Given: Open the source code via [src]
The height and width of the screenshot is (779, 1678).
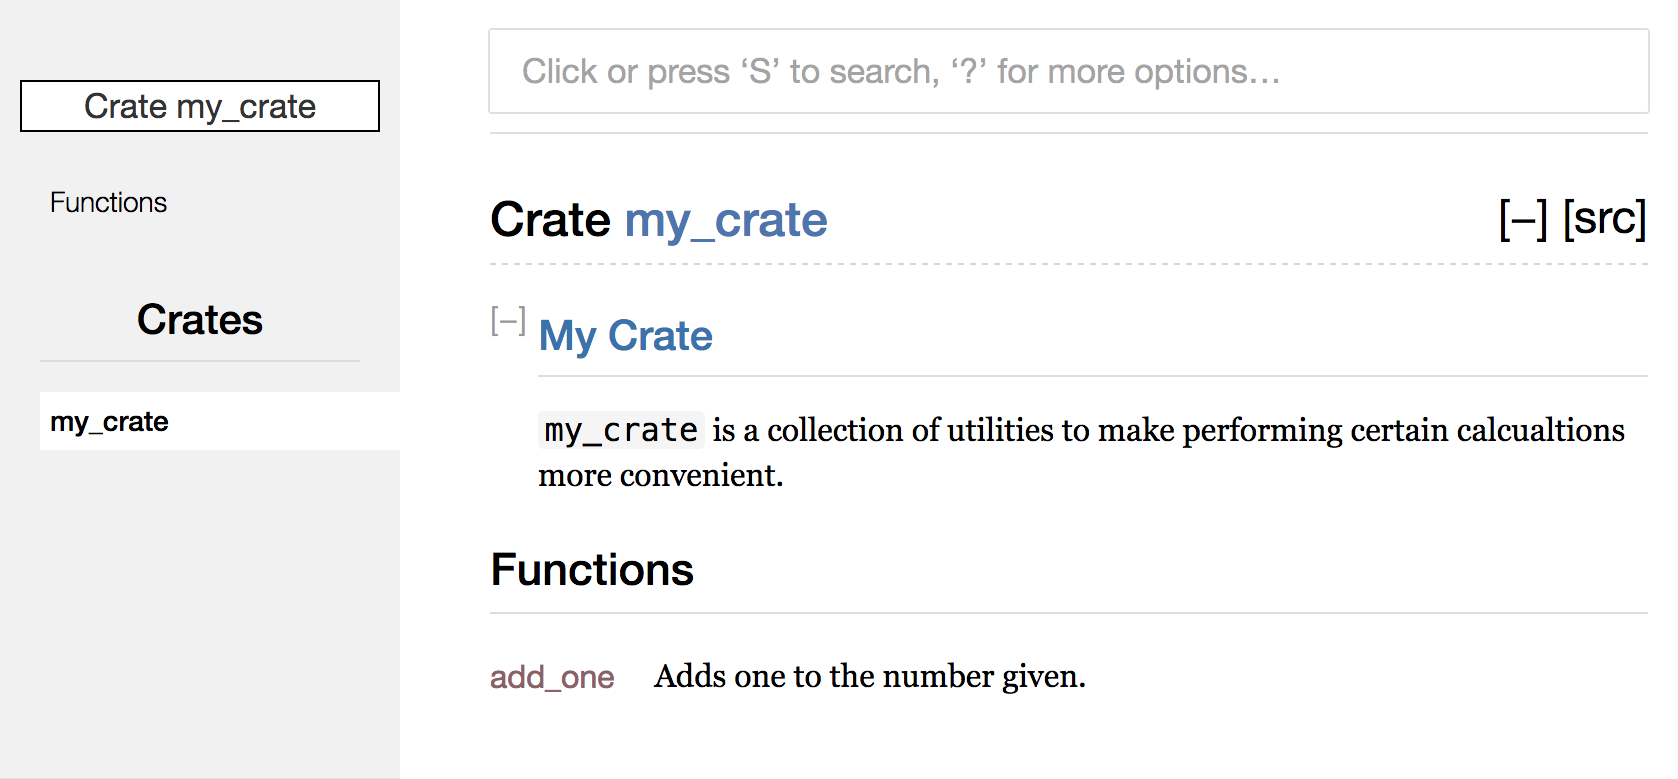Looking at the screenshot, I should 1604,219.
